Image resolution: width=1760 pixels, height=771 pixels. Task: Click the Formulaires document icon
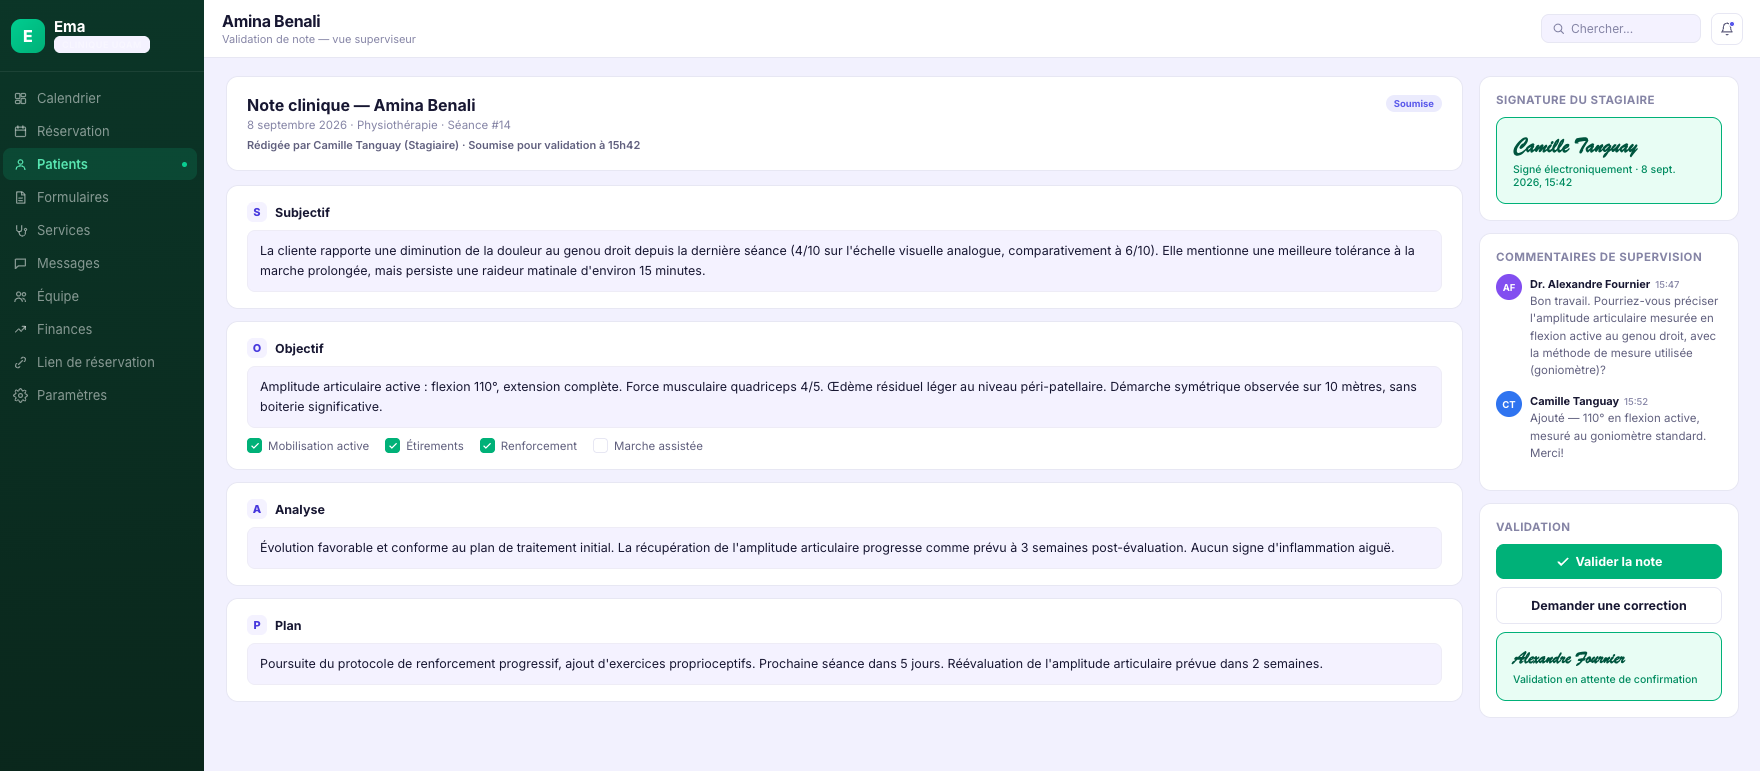pyautogui.click(x=20, y=197)
